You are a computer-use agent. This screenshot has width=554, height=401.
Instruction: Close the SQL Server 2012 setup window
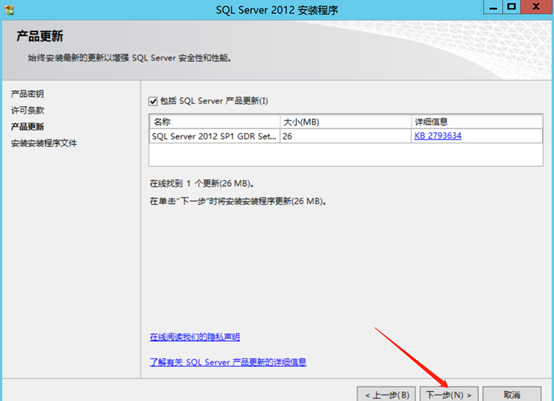tap(536, 7)
